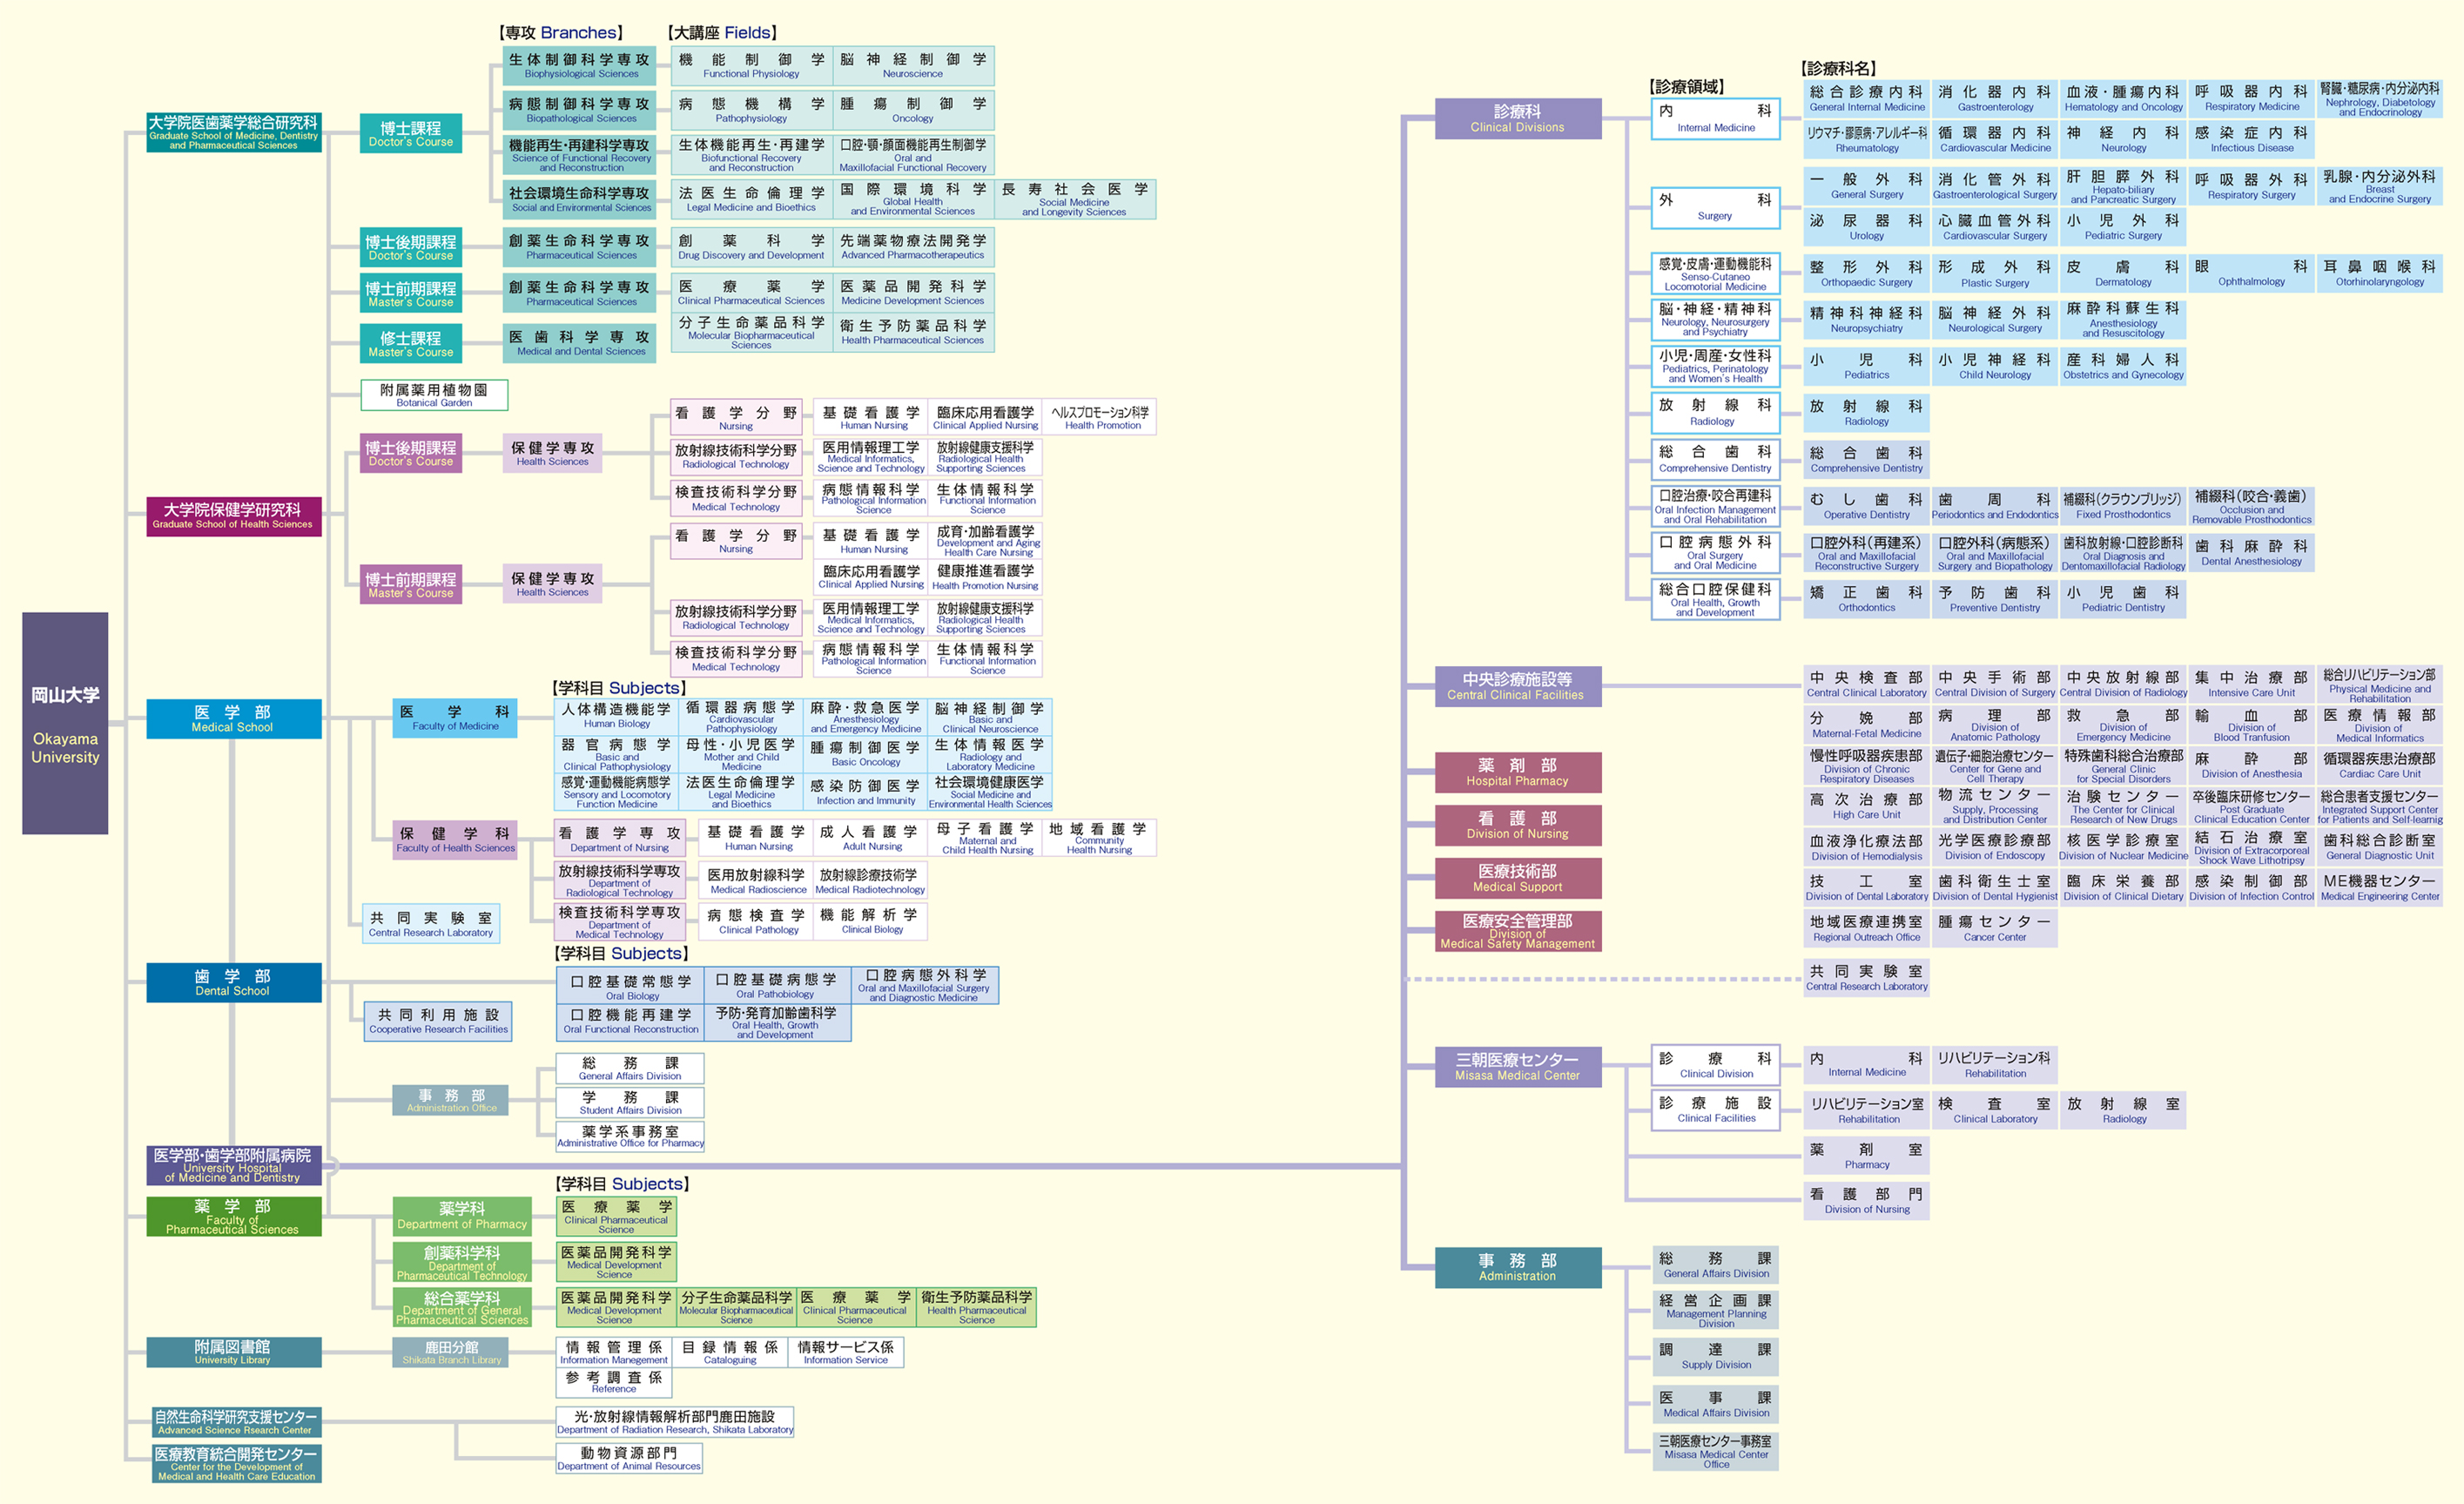The image size is (2464, 1504).
Task: Click the Neuroscience field cell
Action: [x=913, y=66]
